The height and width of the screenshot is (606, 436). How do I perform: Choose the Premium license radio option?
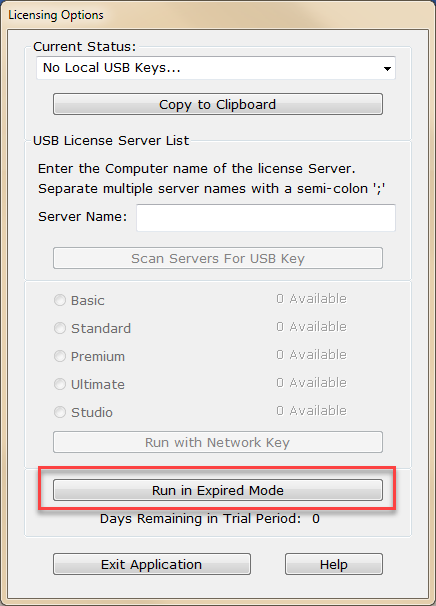[60, 356]
